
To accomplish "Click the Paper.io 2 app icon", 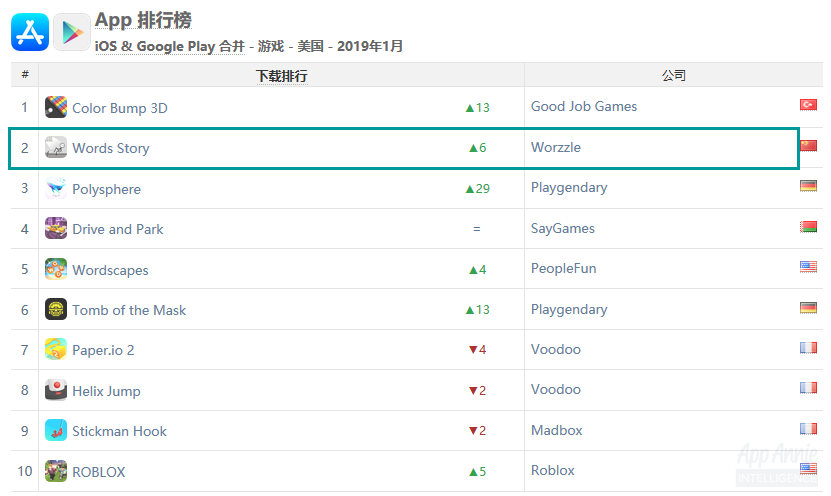I will click(56, 349).
